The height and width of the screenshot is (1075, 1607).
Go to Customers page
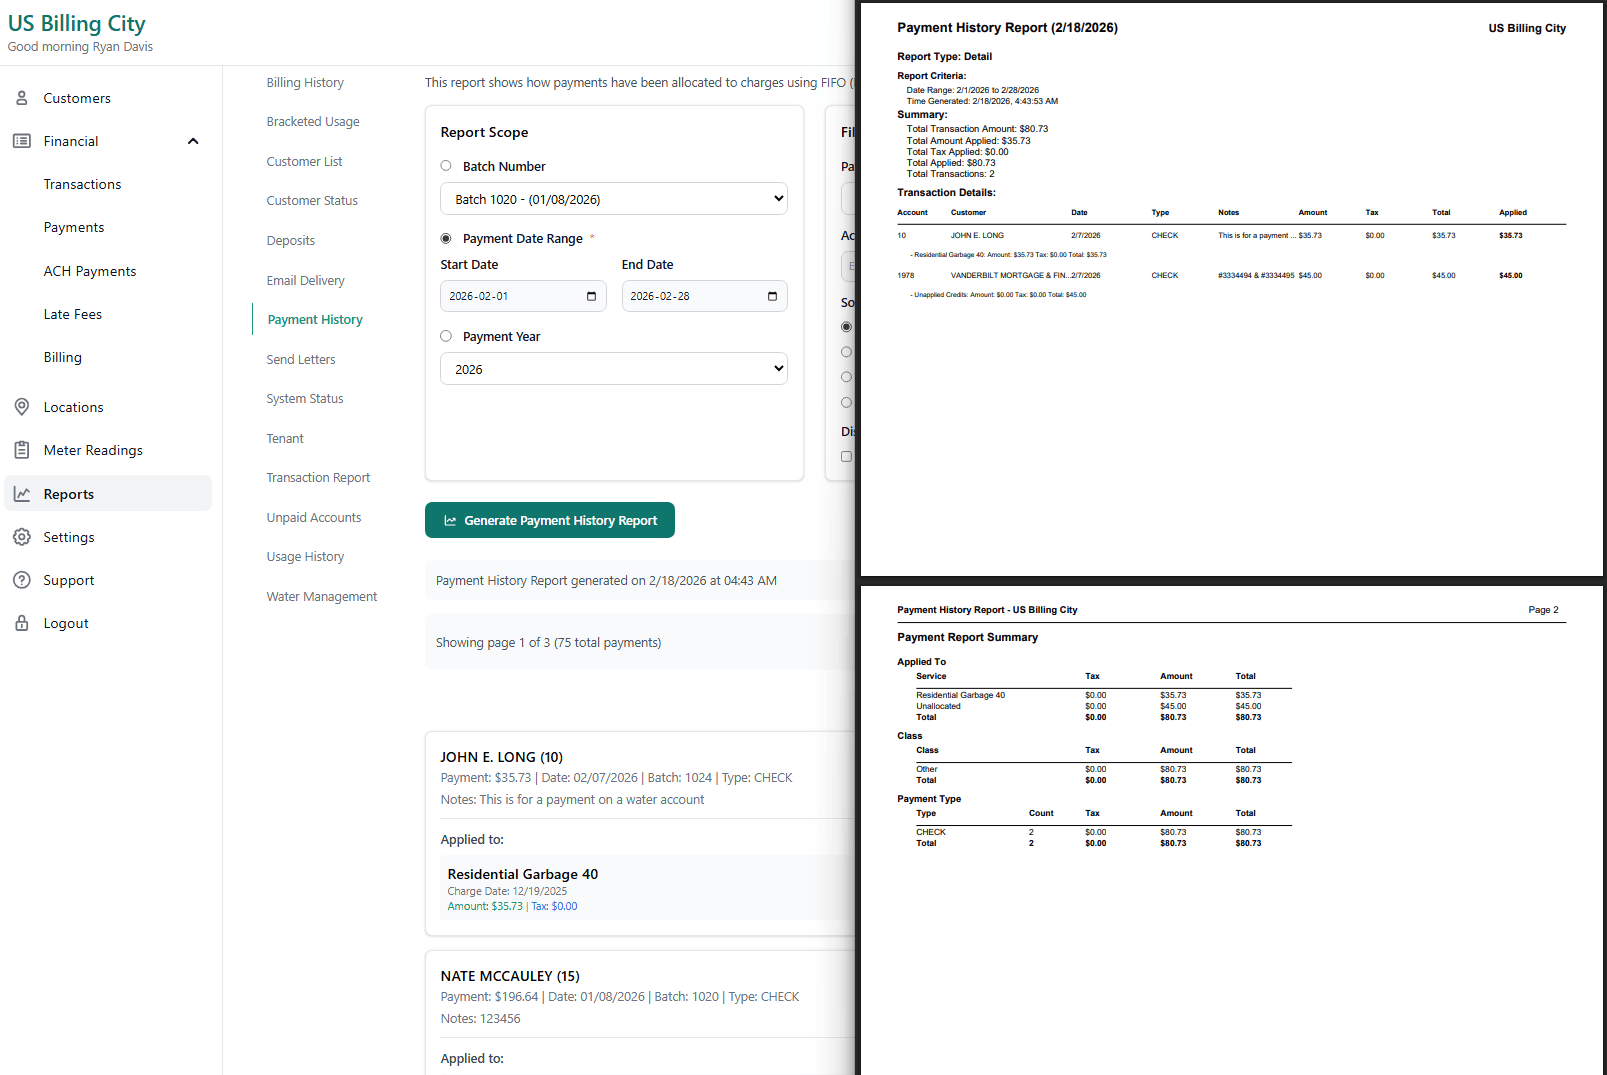[x=77, y=98]
